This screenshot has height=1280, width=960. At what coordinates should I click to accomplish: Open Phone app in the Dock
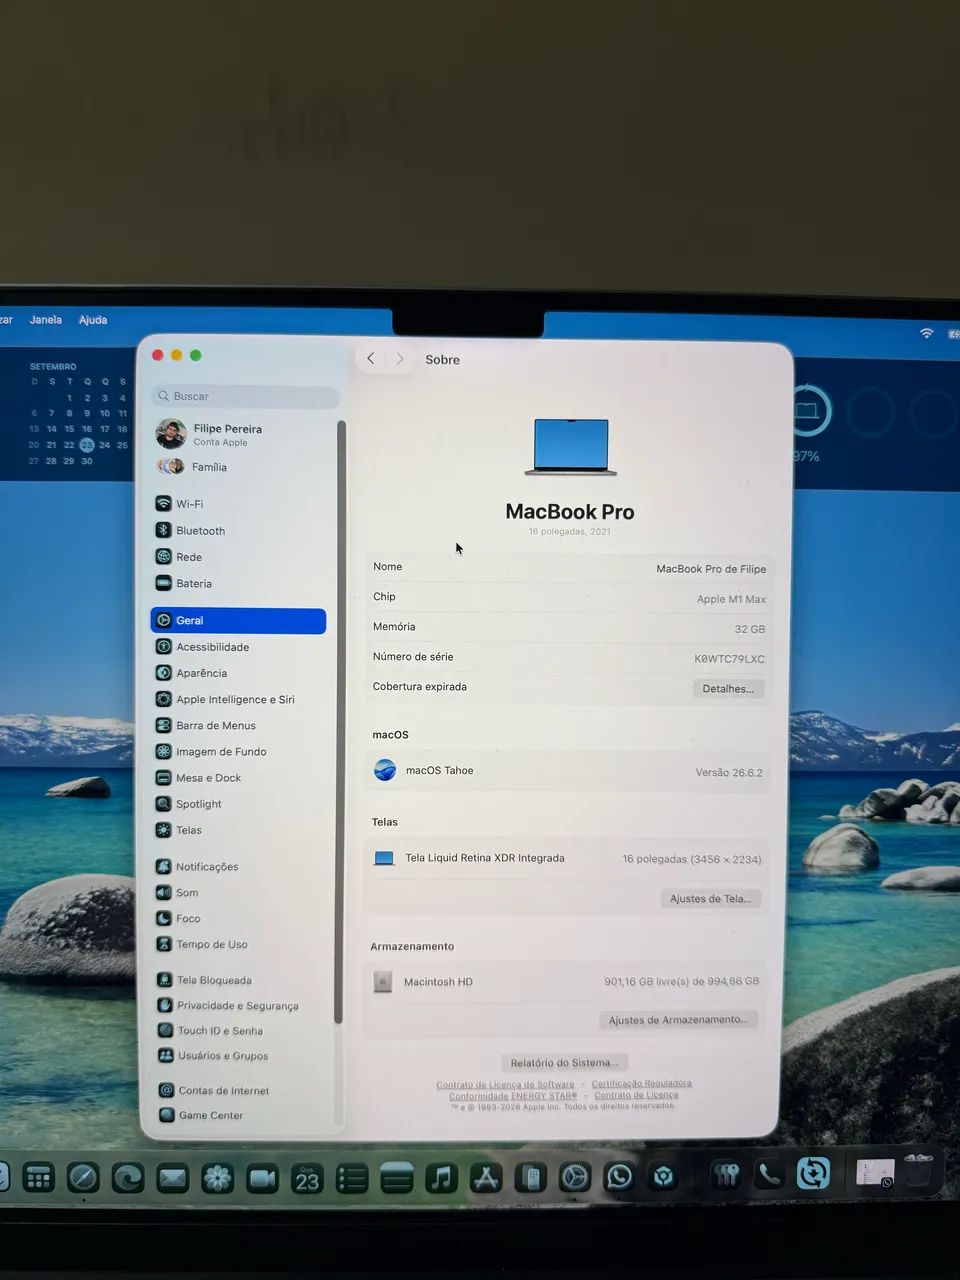(768, 1174)
